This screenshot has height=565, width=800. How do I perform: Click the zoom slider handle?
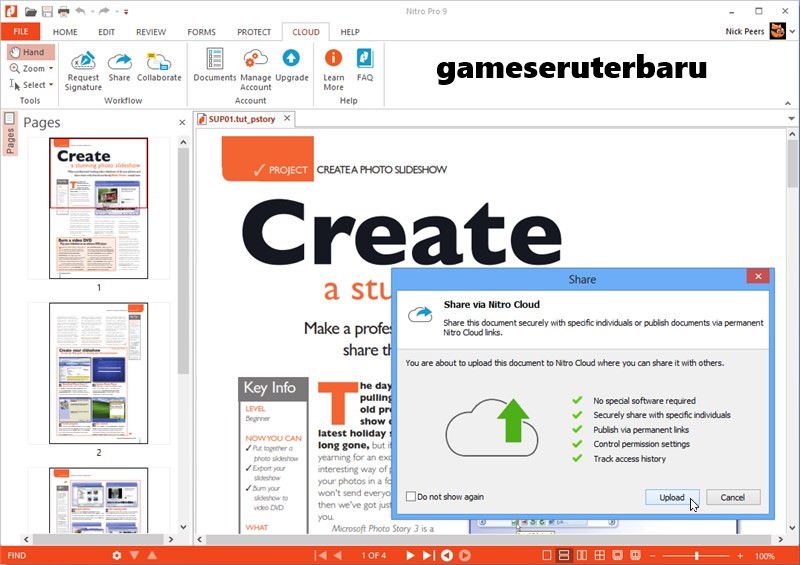pos(696,556)
